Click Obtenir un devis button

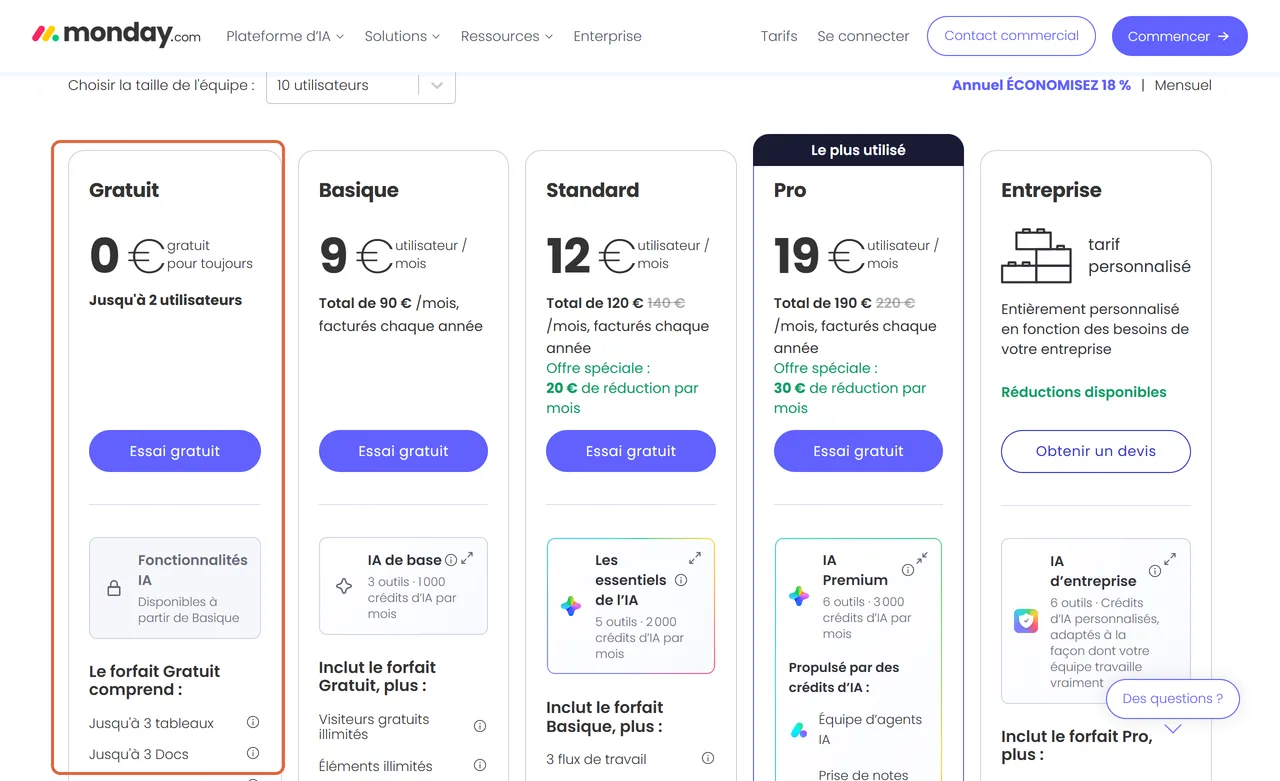click(1096, 451)
